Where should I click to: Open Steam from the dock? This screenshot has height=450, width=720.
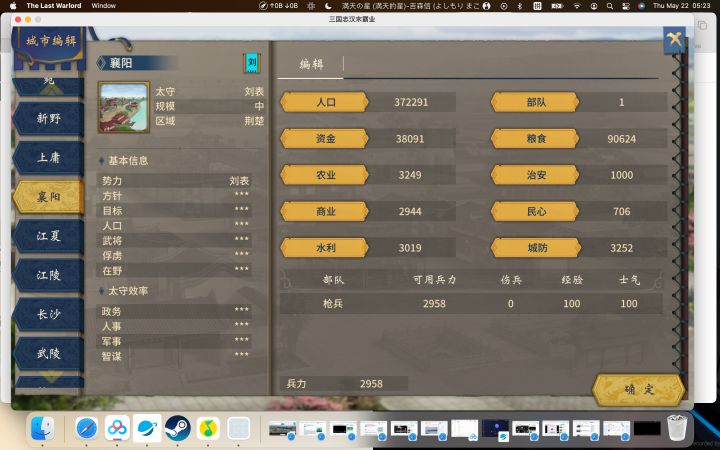pyautogui.click(x=178, y=428)
